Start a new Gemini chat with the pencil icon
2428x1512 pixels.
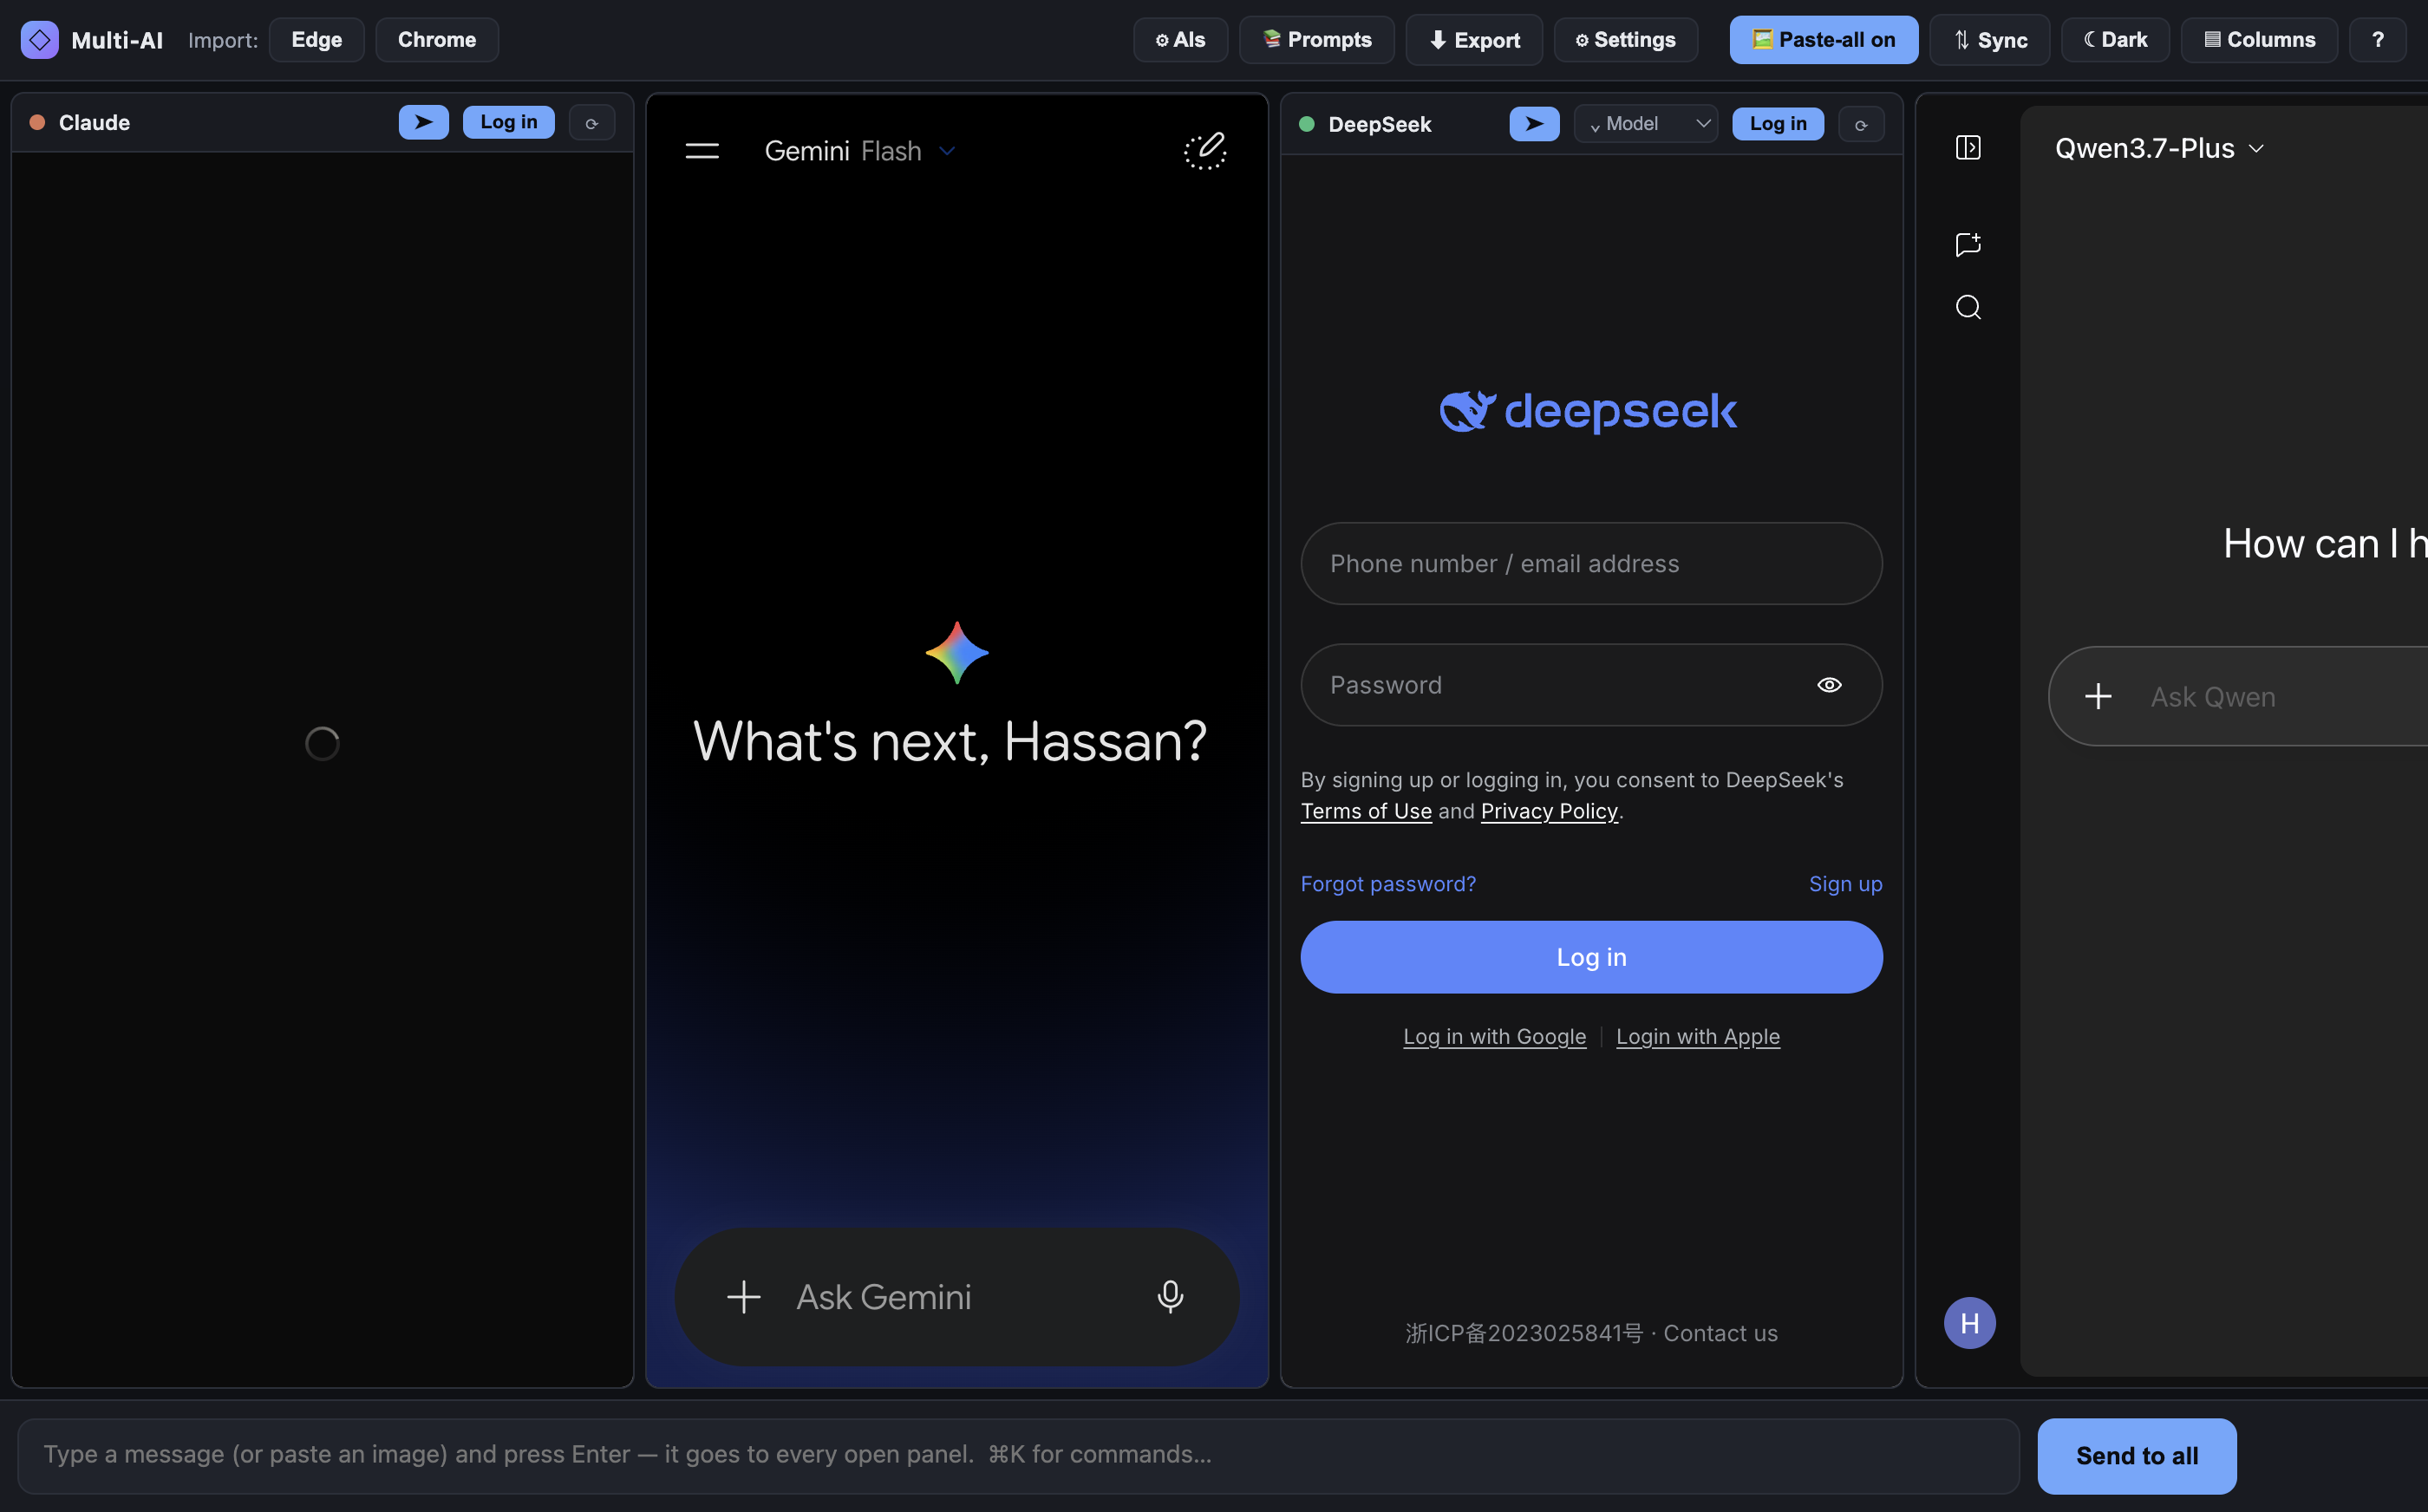point(1205,151)
